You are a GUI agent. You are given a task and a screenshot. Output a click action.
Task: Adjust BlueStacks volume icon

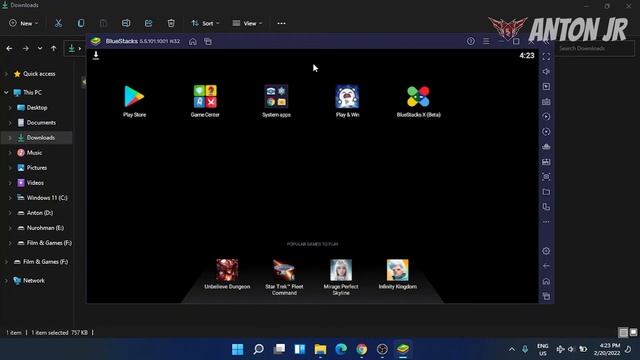coord(546,71)
